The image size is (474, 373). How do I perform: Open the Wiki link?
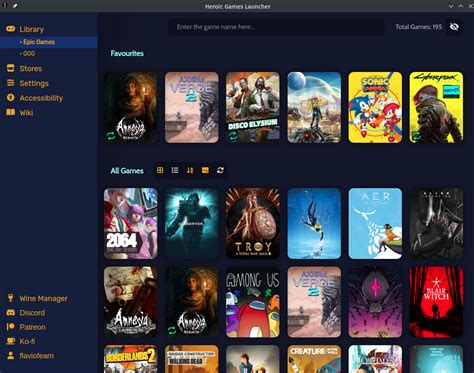[26, 113]
